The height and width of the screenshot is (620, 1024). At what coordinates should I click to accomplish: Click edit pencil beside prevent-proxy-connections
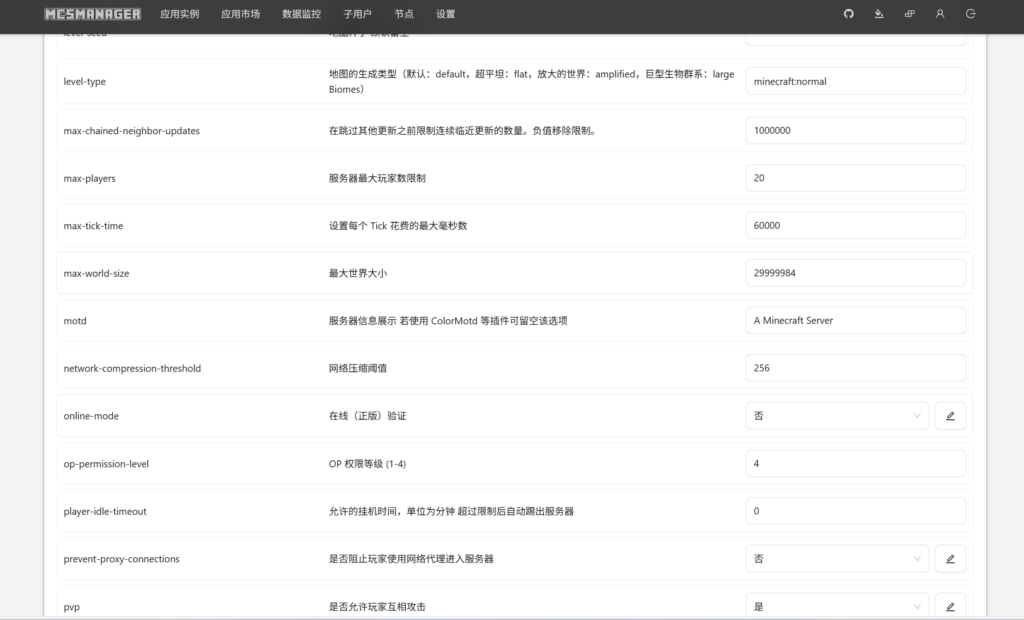coord(950,559)
